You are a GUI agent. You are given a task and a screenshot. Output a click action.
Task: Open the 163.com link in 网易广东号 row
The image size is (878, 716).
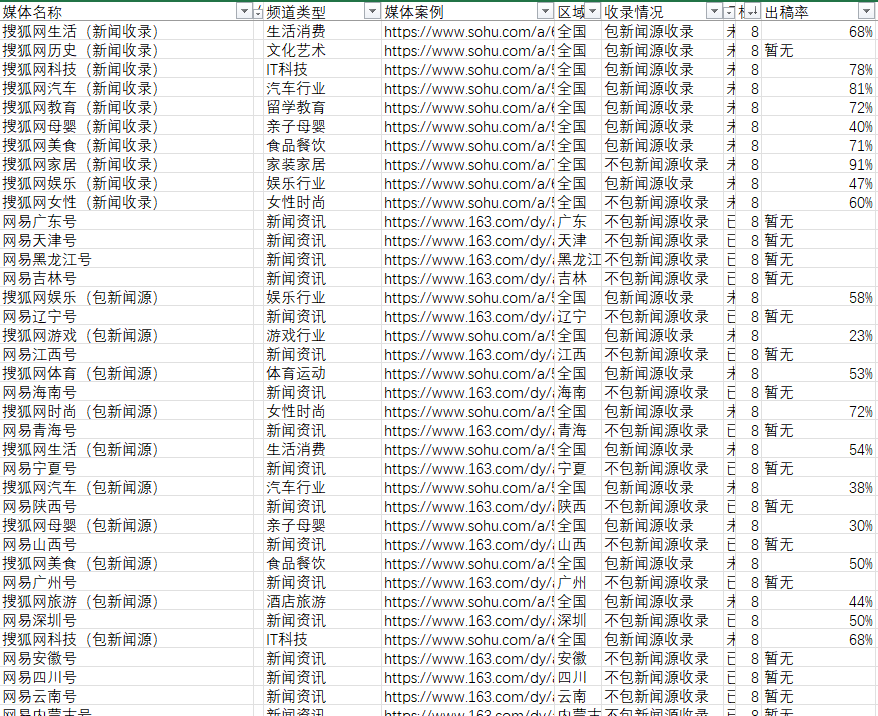click(x=468, y=221)
